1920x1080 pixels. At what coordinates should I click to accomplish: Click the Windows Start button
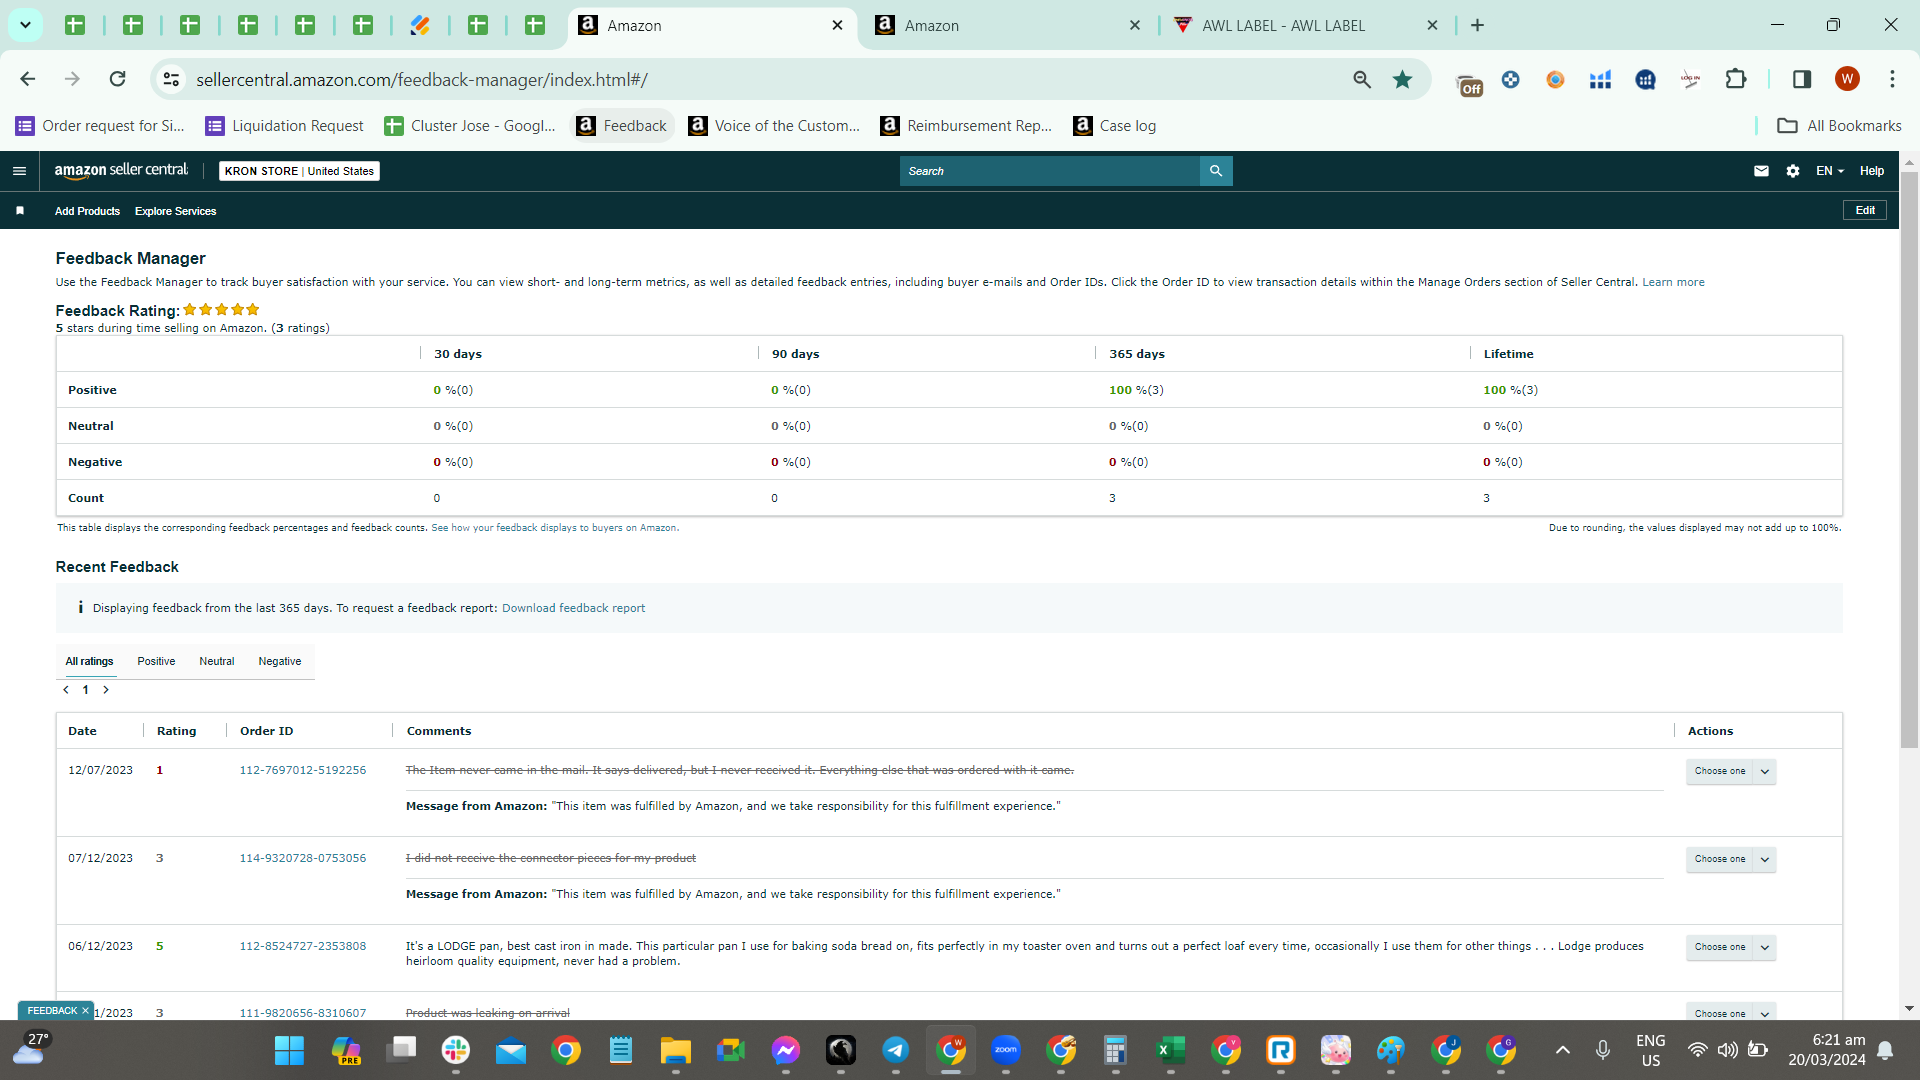point(290,1050)
